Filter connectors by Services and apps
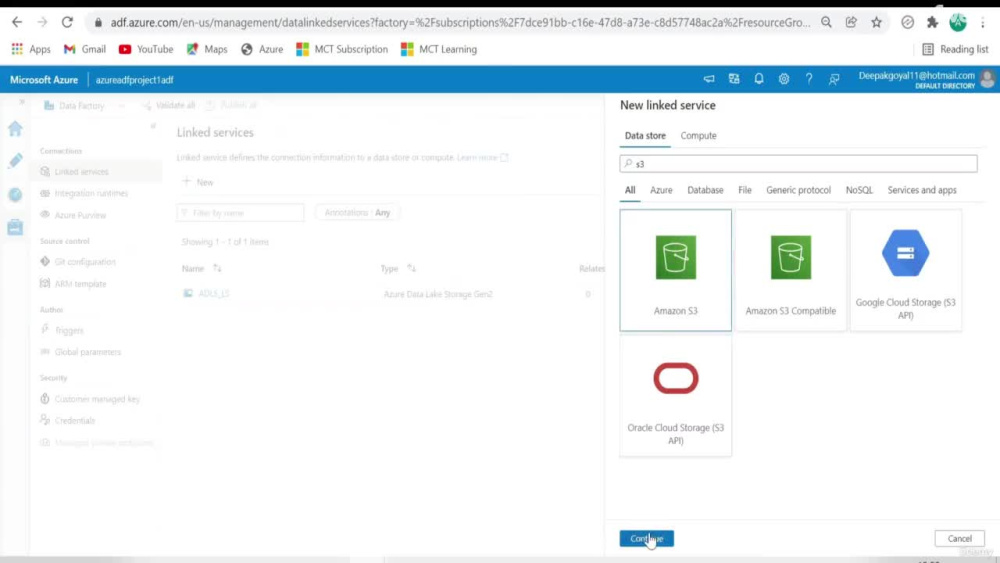 [x=922, y=190]
